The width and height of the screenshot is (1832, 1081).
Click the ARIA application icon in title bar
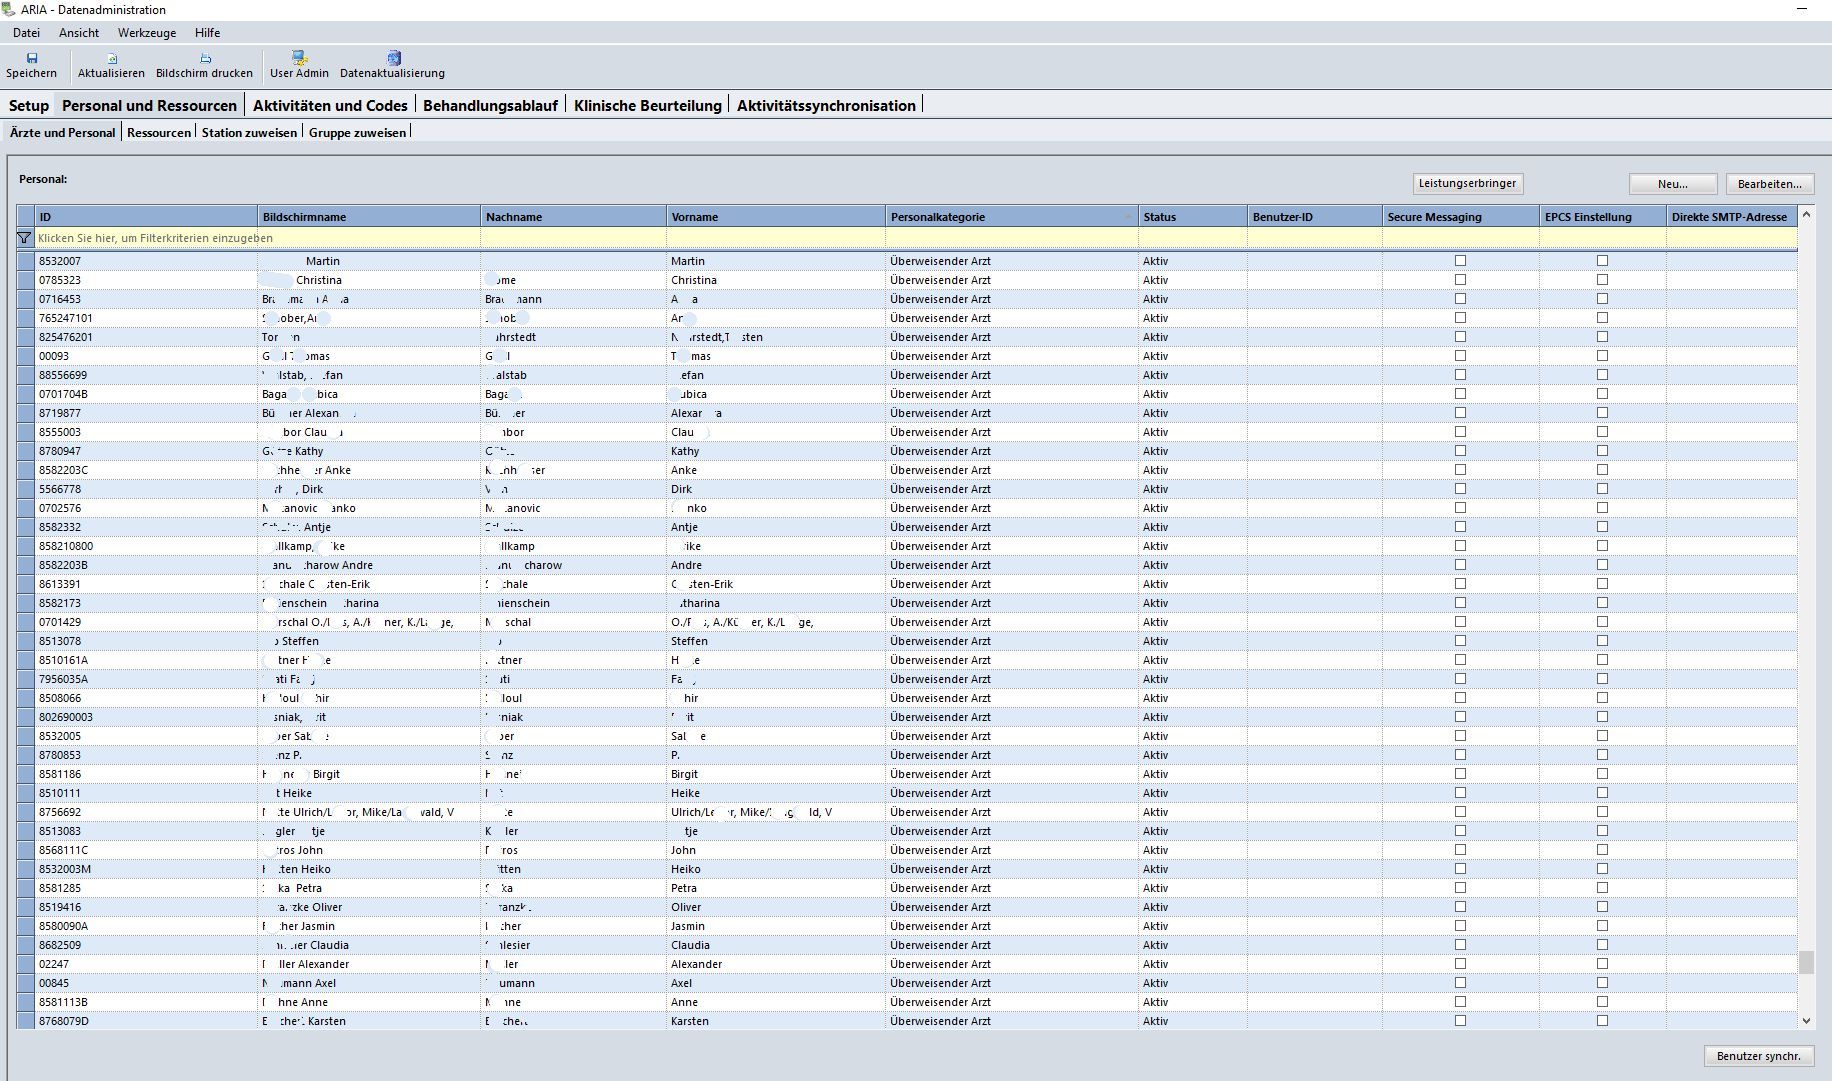[9, 10]
